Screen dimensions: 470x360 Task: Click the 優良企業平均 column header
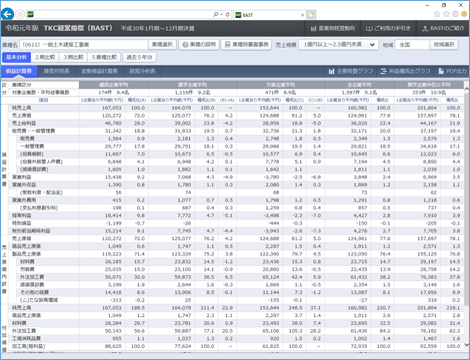114,85
